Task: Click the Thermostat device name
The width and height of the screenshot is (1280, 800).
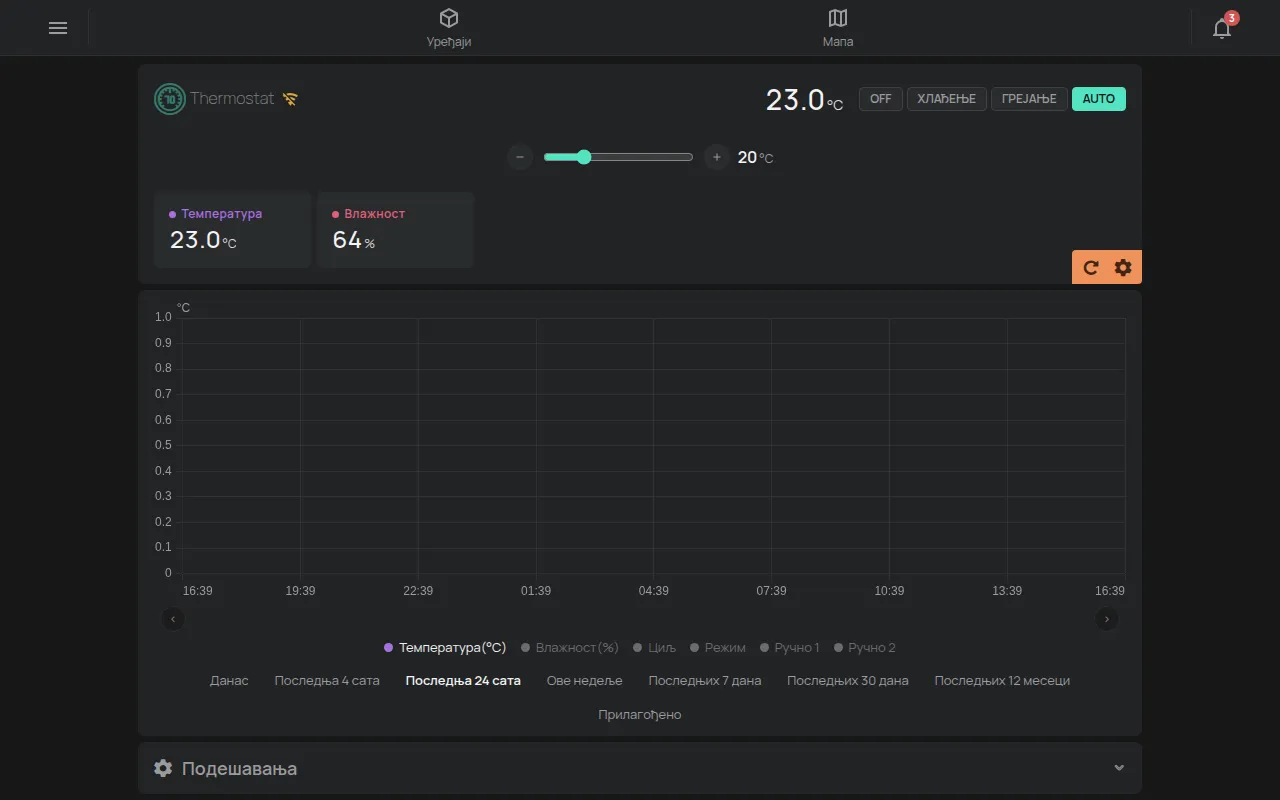Action: (232, 99)
